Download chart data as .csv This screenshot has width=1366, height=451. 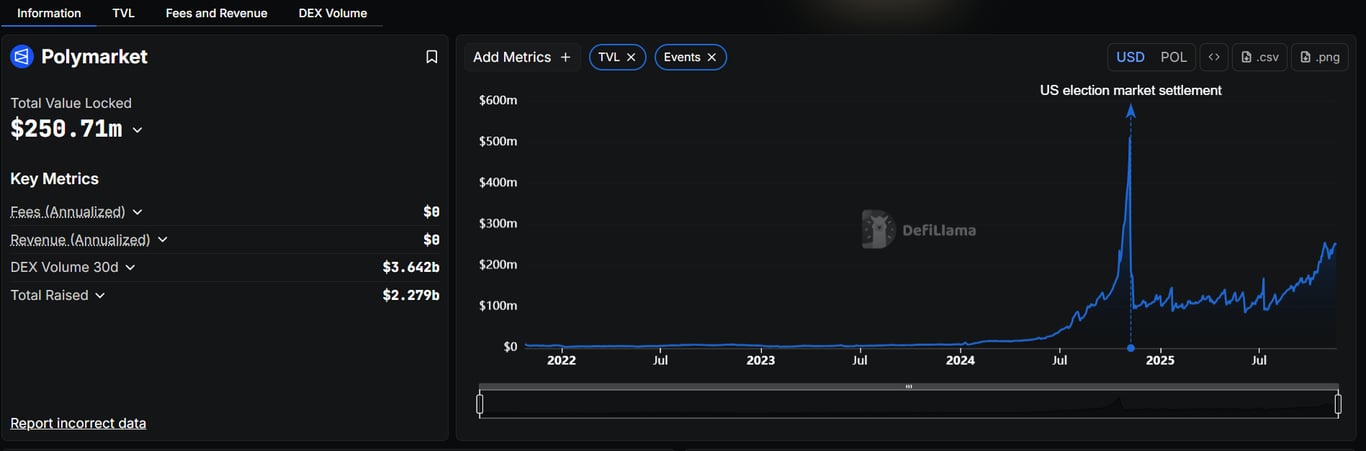pyautogui.click(x=1259, y=57)
